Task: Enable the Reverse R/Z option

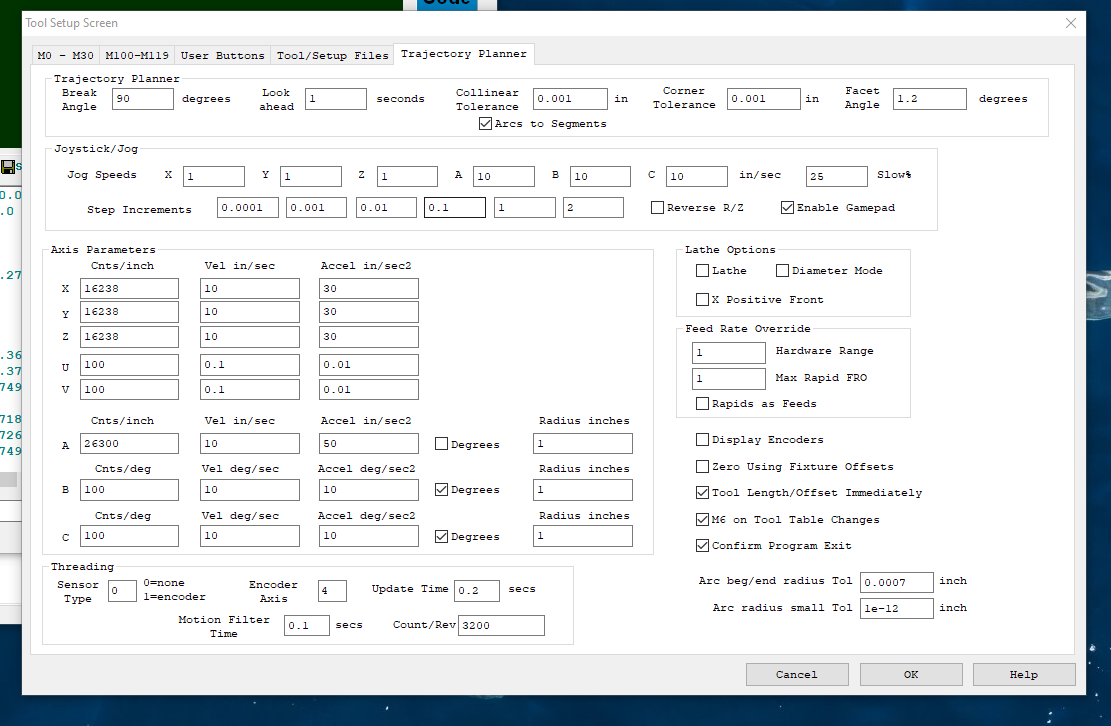Action: point(657,208)
